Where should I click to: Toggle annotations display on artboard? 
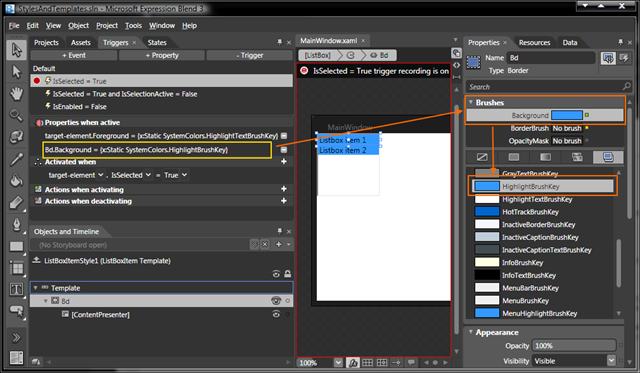click(411, 362)
